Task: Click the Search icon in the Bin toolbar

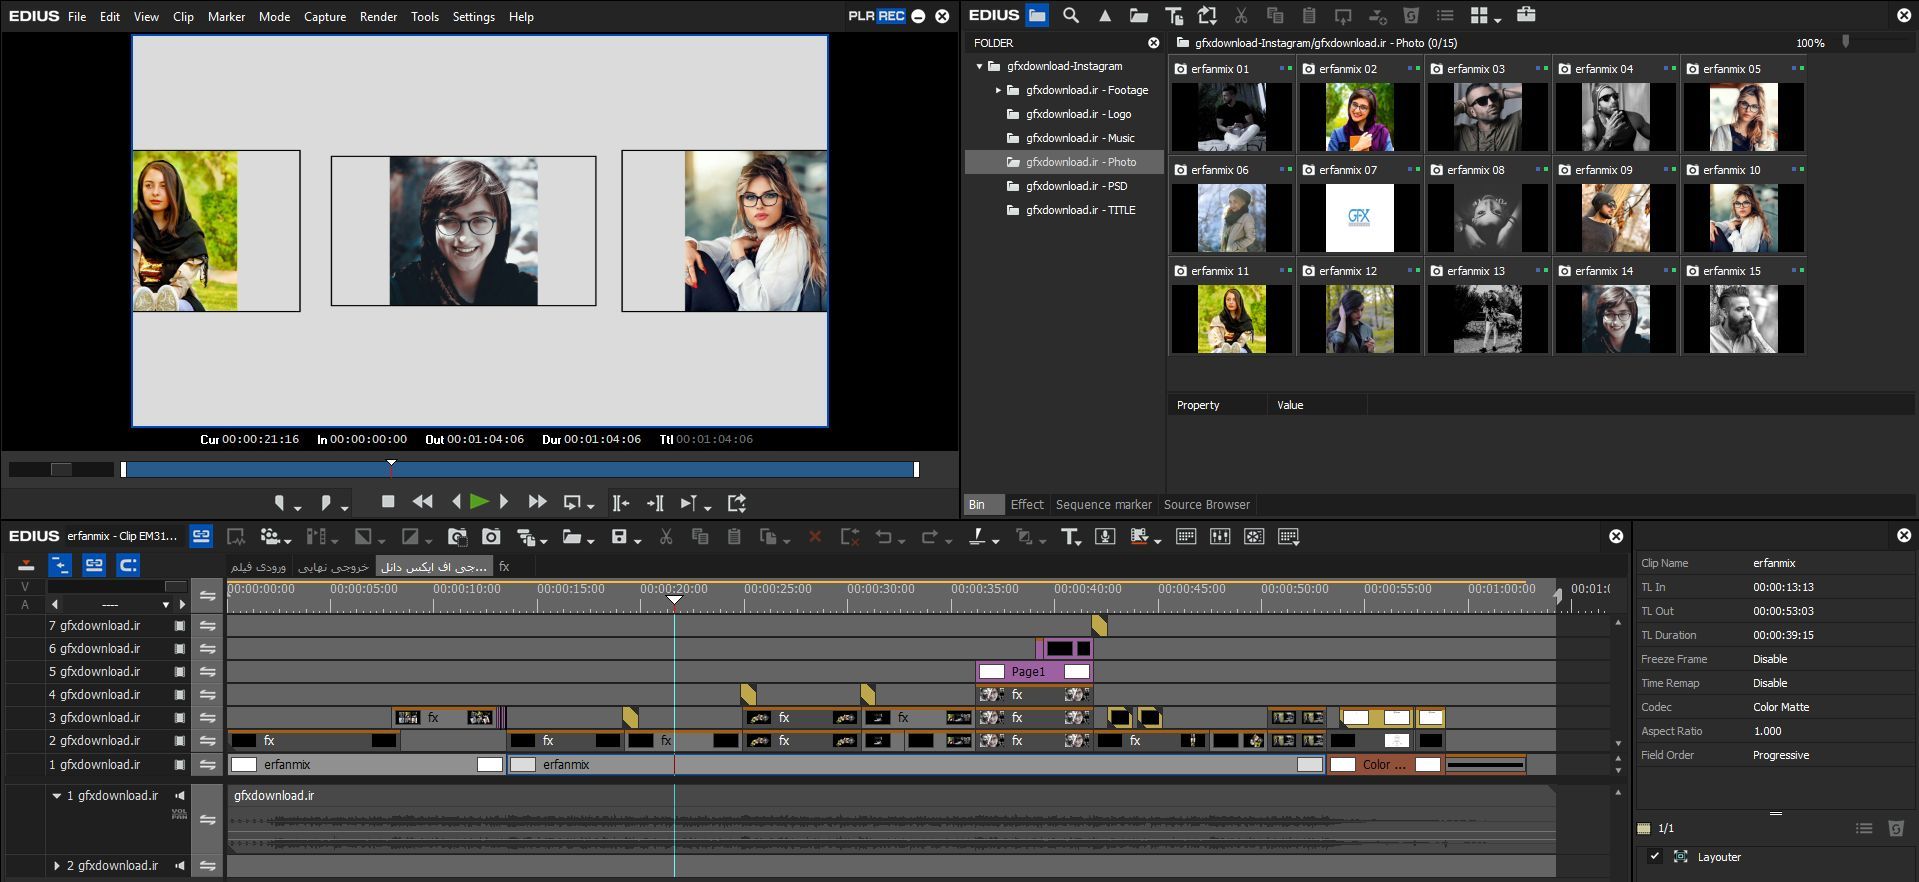Action: (x=1071, y=15)
